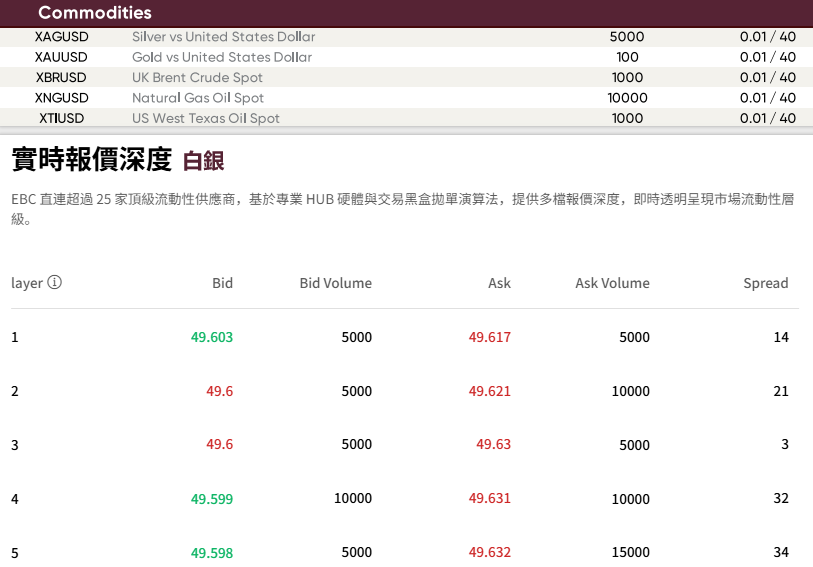Click the Commodities section header
Screen dimensions: 813x567
(95, 13)
